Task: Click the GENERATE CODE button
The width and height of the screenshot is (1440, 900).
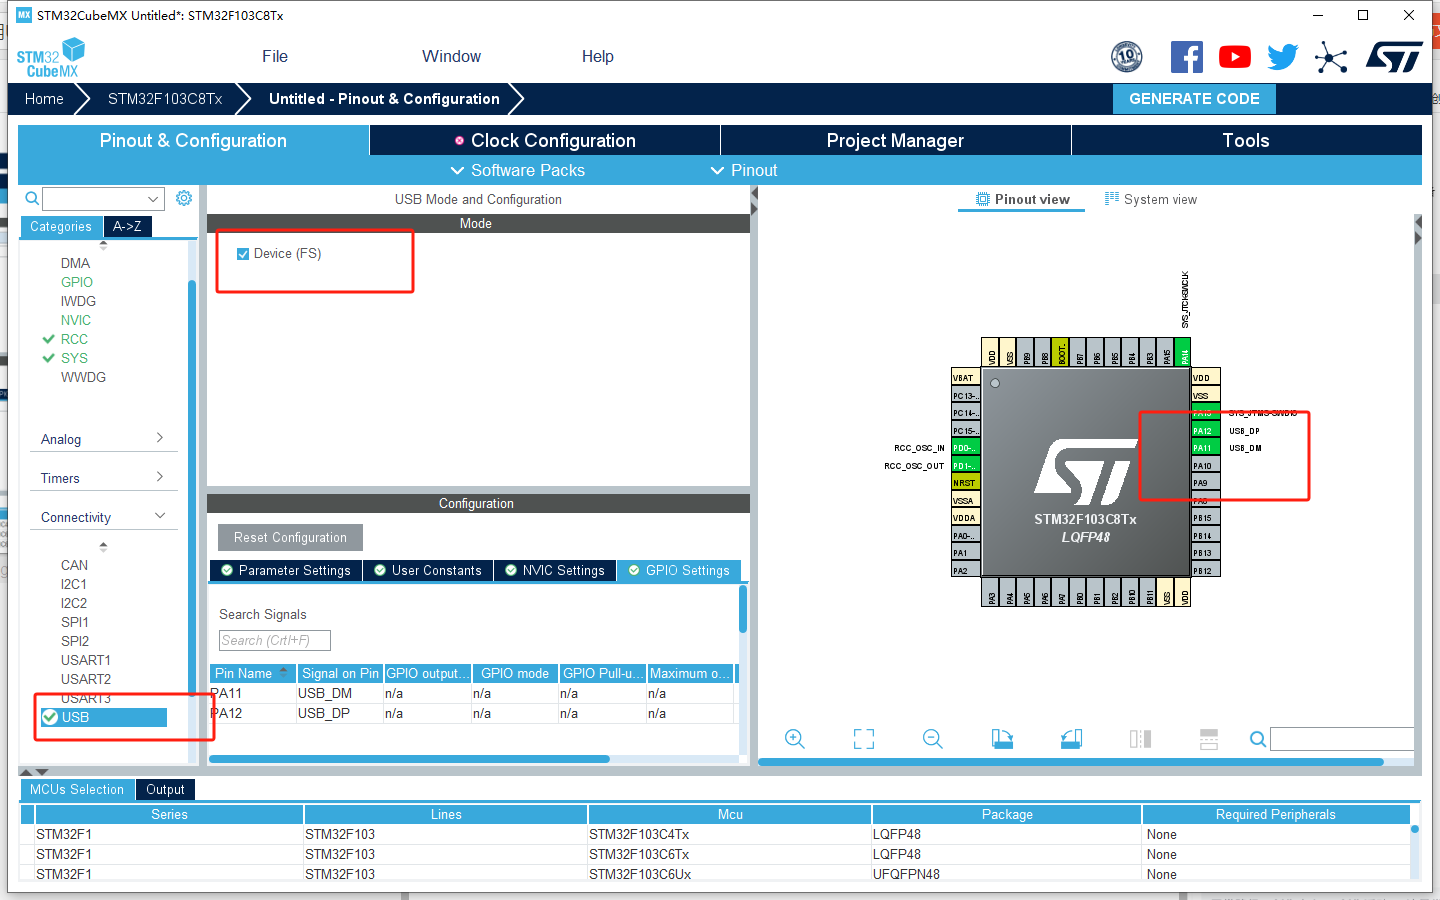Action: (x=1194, y=98)
